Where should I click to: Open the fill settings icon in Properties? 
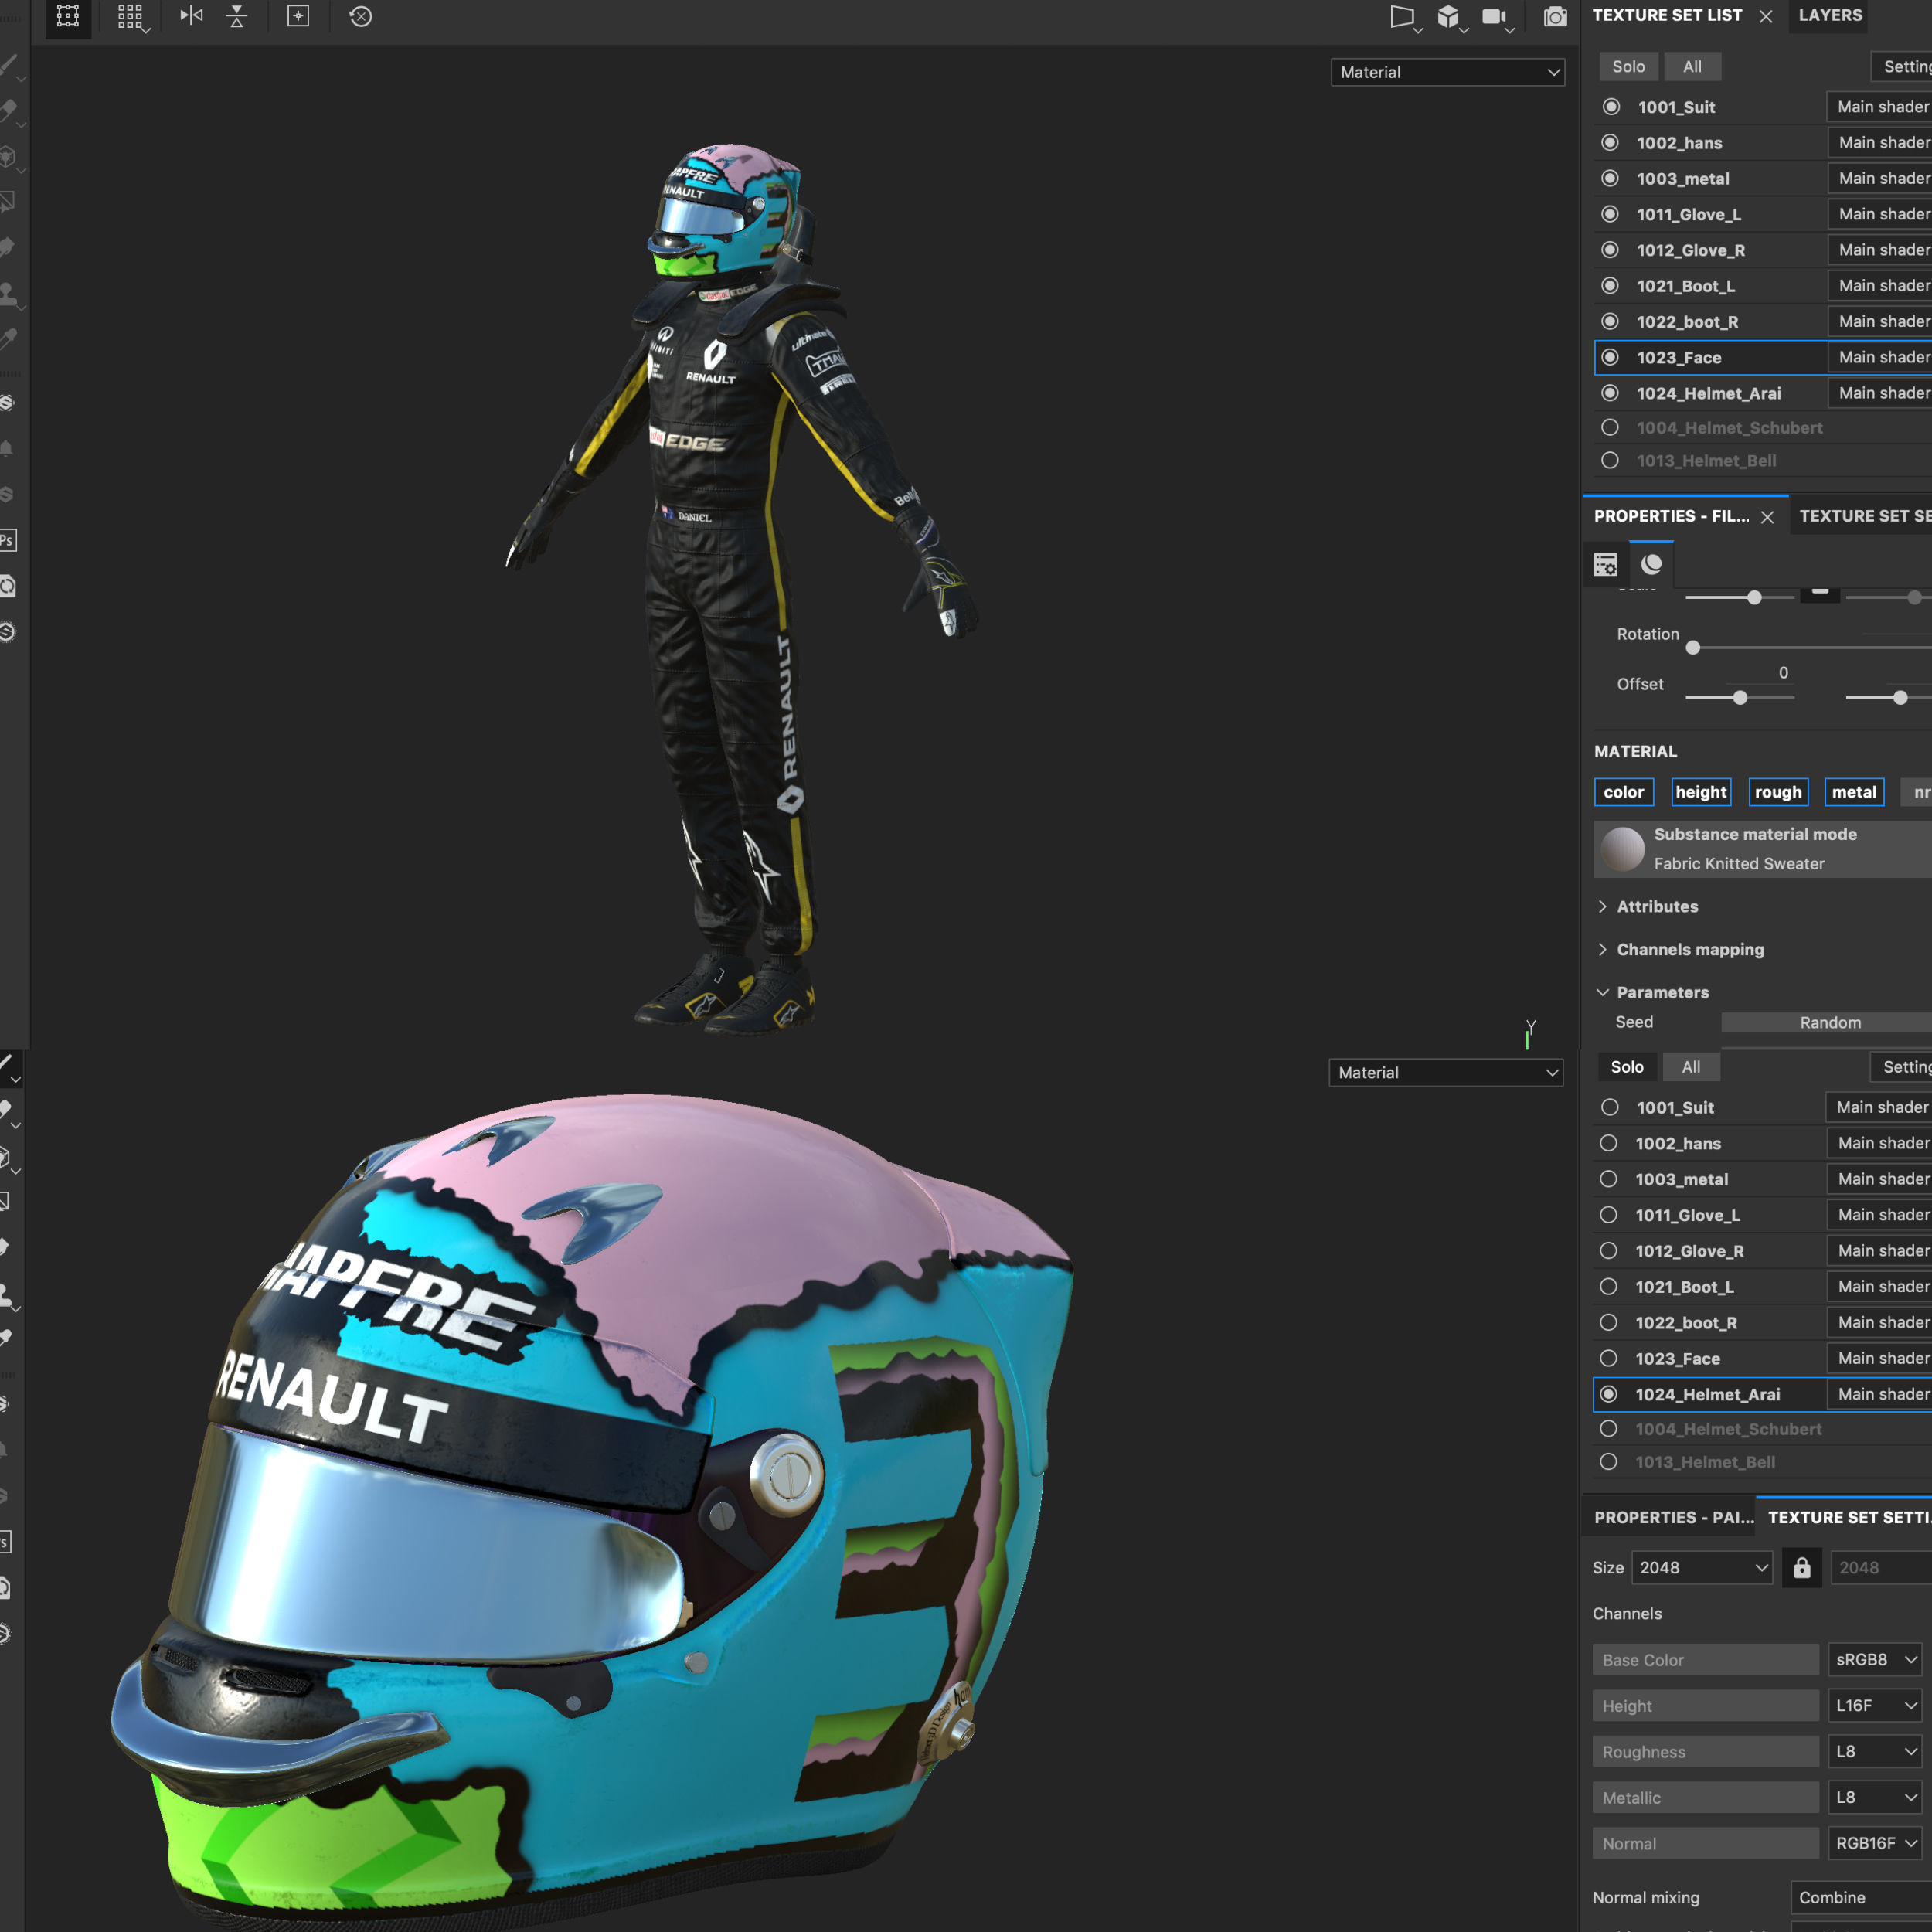[x=1605, y=565]
